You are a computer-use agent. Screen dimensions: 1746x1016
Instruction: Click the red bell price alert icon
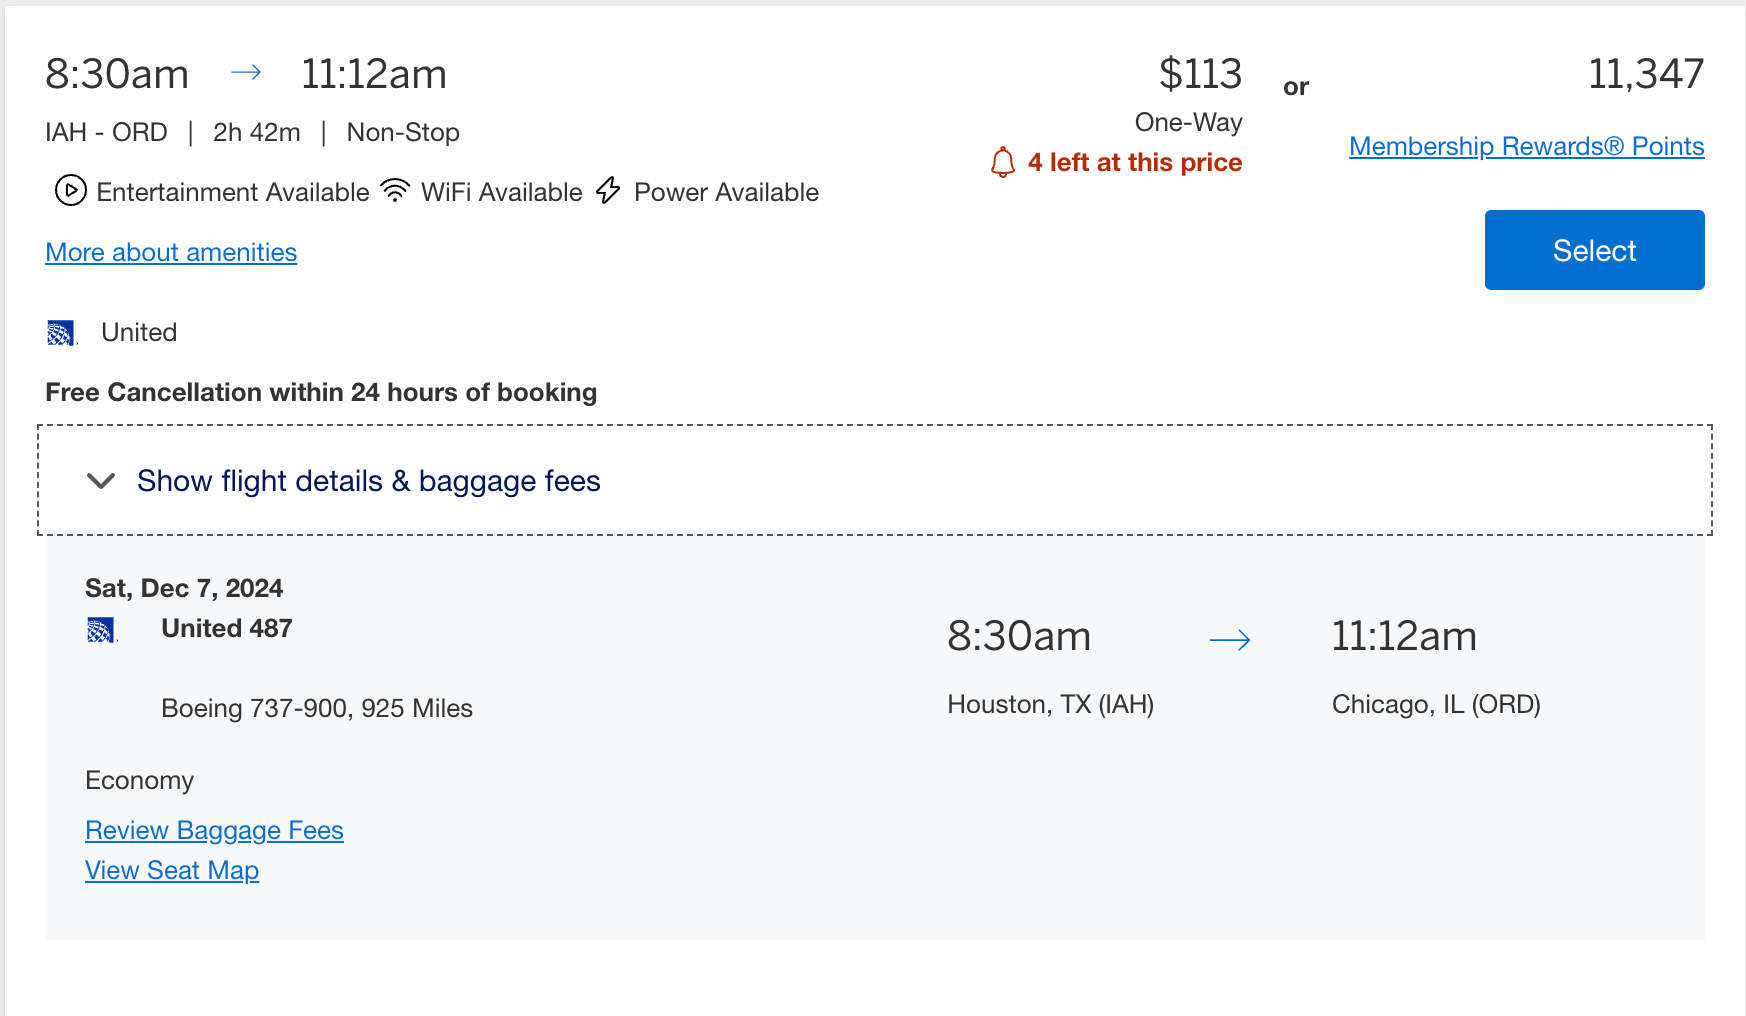1002,162
